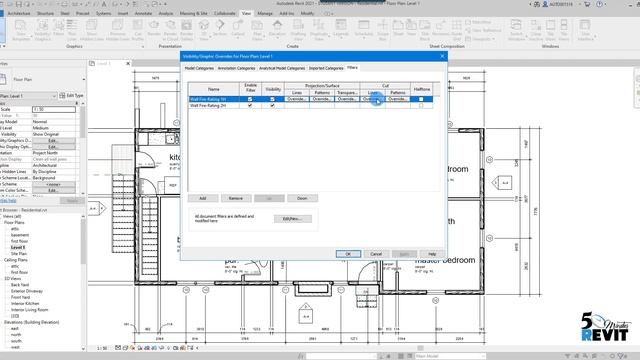Switch to Annotation Categories tab

236,68
